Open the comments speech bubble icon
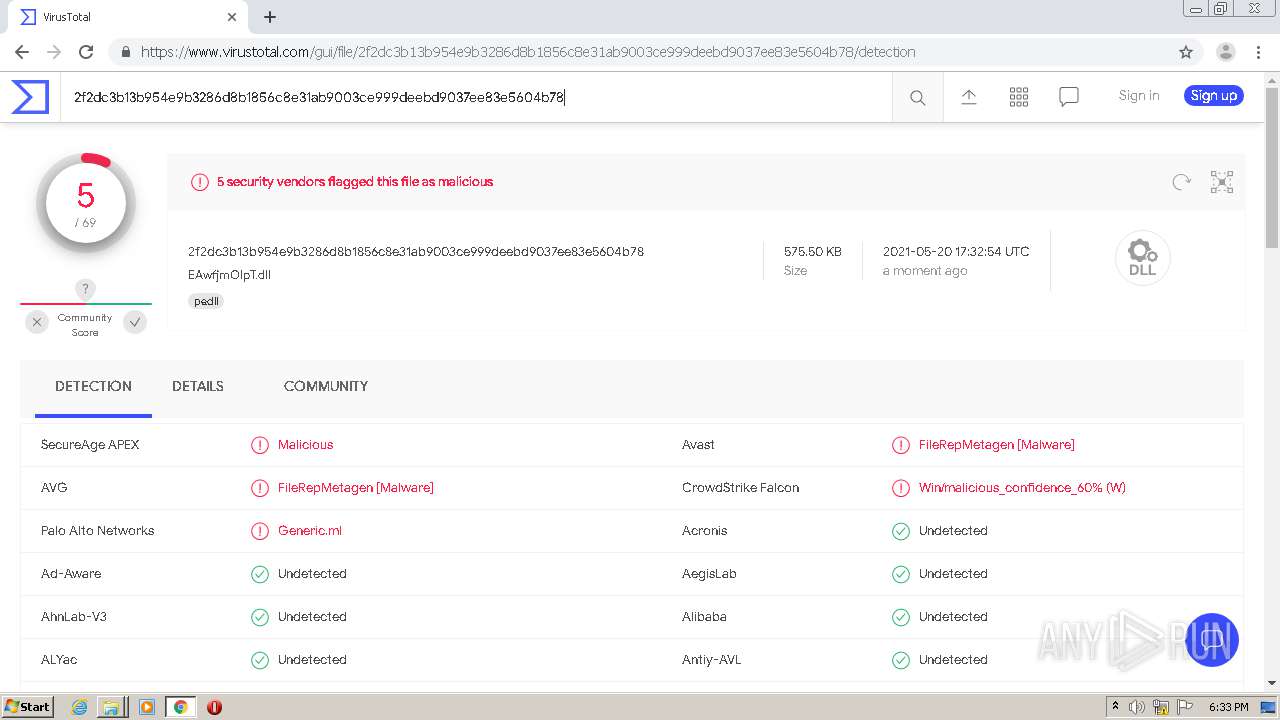The height and width of the screenshot is (720, 1280). click(1069, 96)
